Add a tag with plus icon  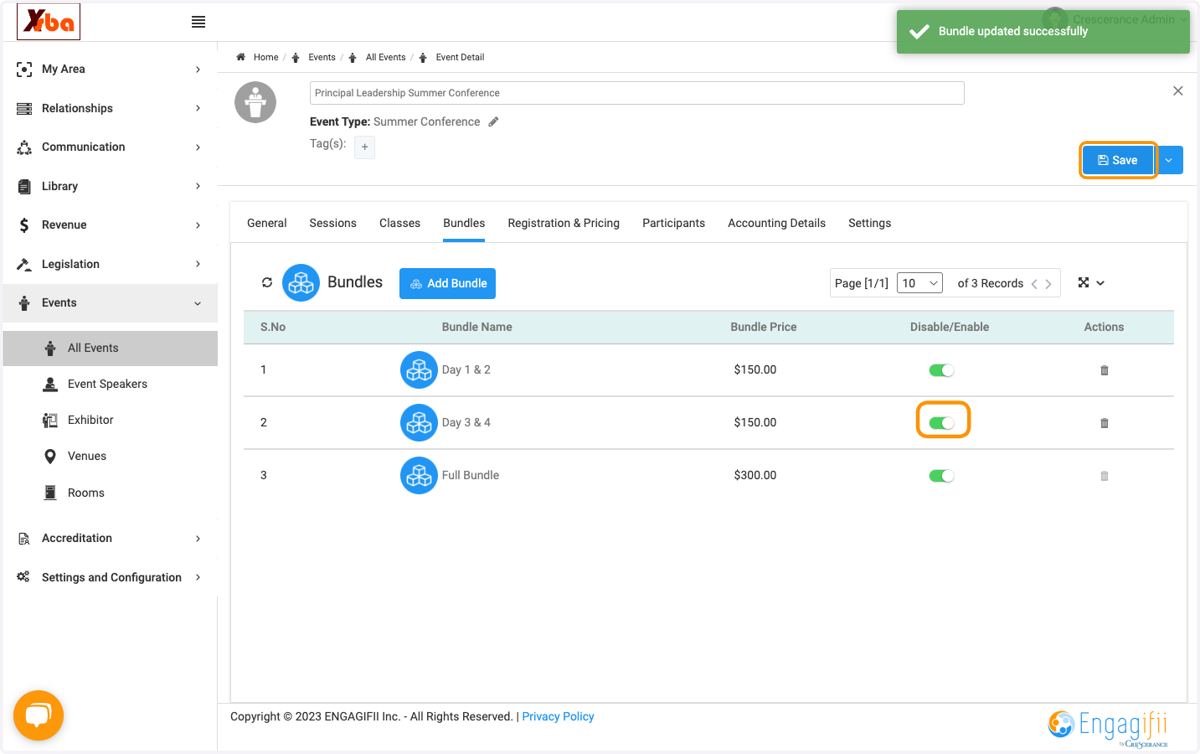365,147
